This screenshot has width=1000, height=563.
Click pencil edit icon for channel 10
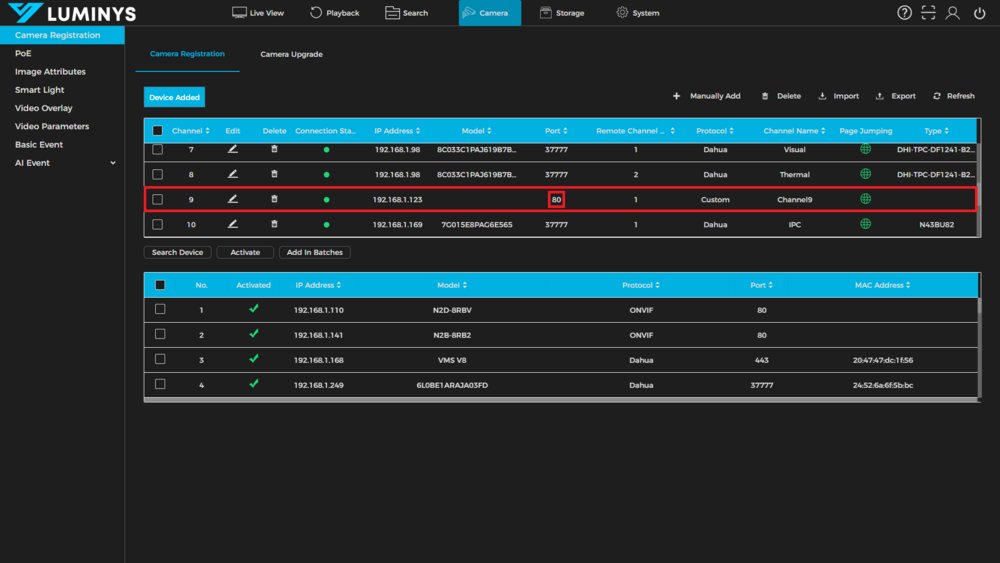coord(233,224)
